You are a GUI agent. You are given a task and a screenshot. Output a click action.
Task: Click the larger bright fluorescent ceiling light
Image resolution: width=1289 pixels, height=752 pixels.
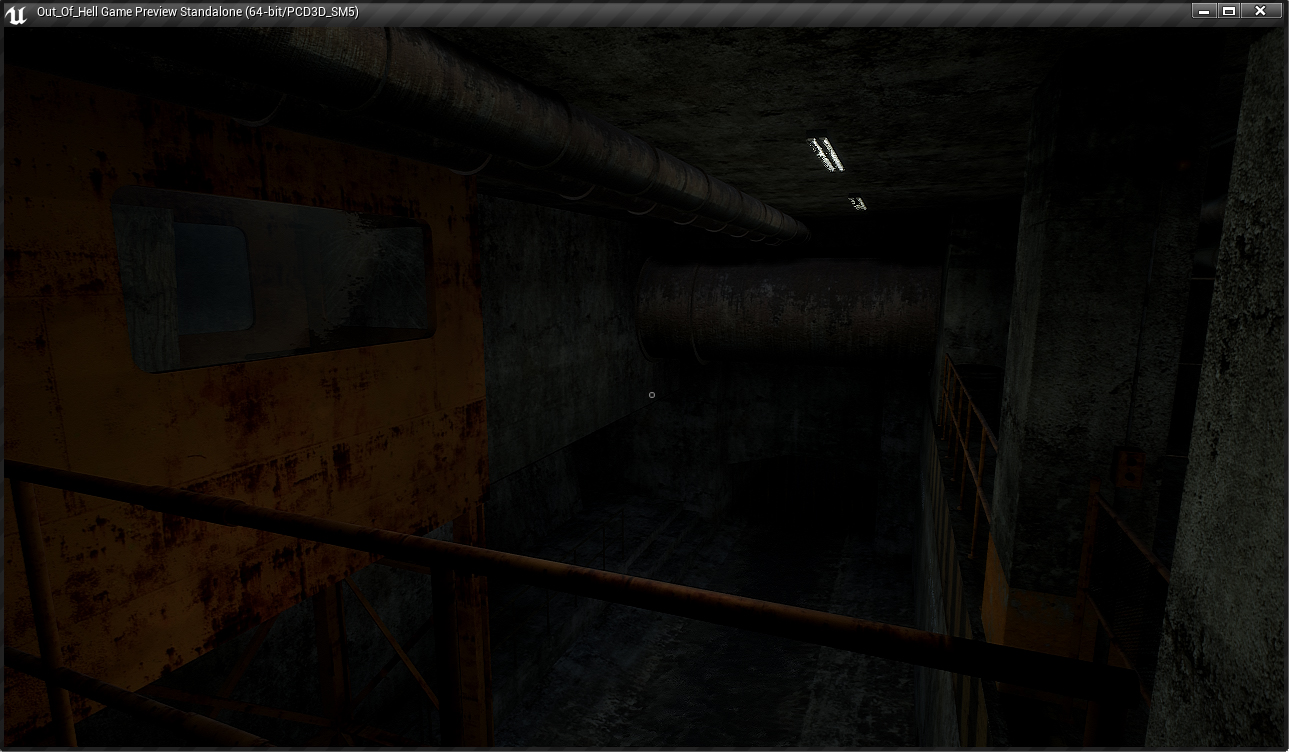826,155
